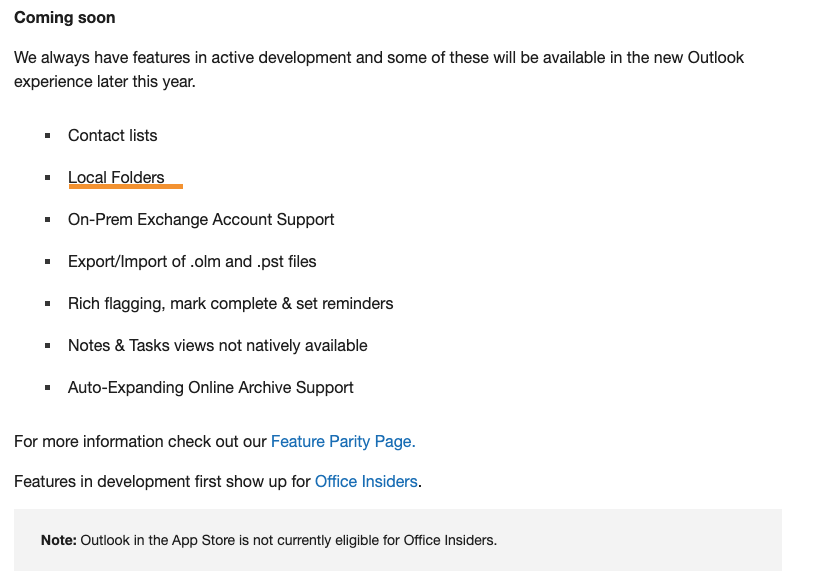Click 'Notes & Tasks views not natively available'

(218, 345)
